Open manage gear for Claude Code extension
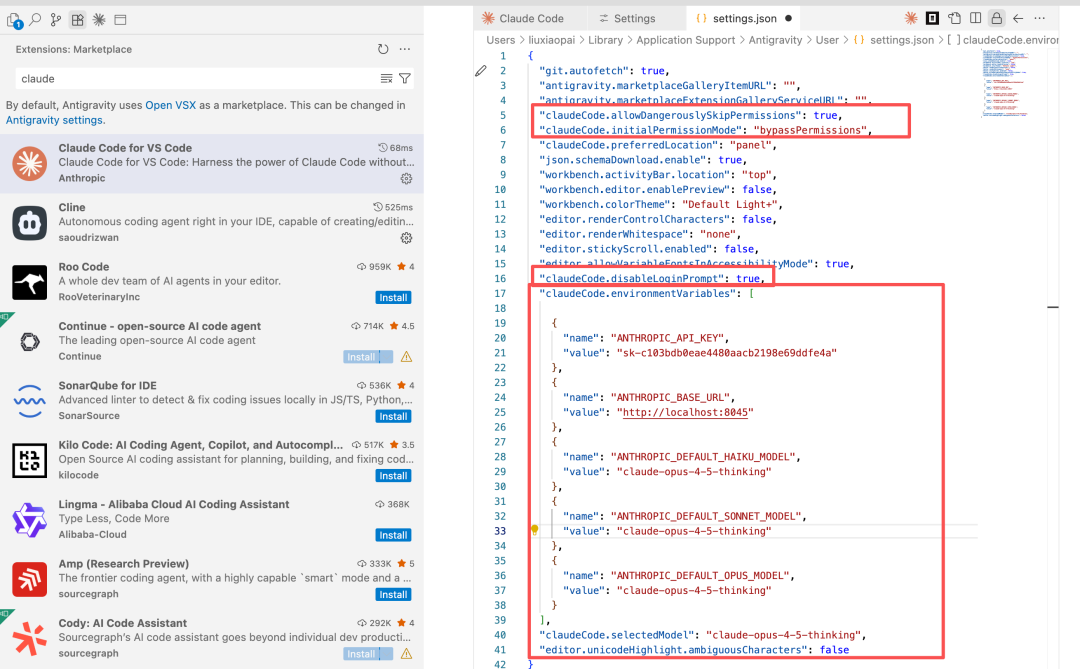This screenshot has height=669, width=1080. (406, 178)
